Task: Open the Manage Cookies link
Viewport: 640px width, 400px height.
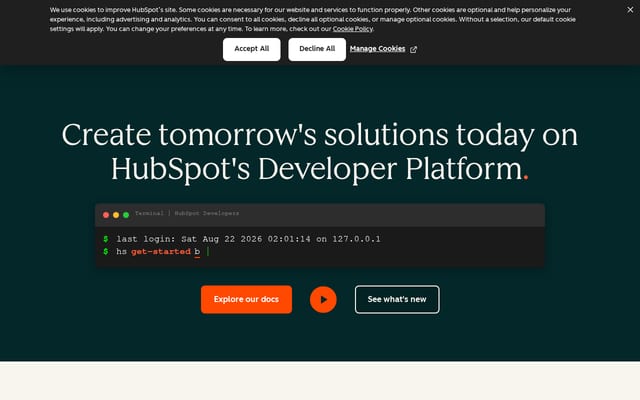Action: tap(377, 49)
